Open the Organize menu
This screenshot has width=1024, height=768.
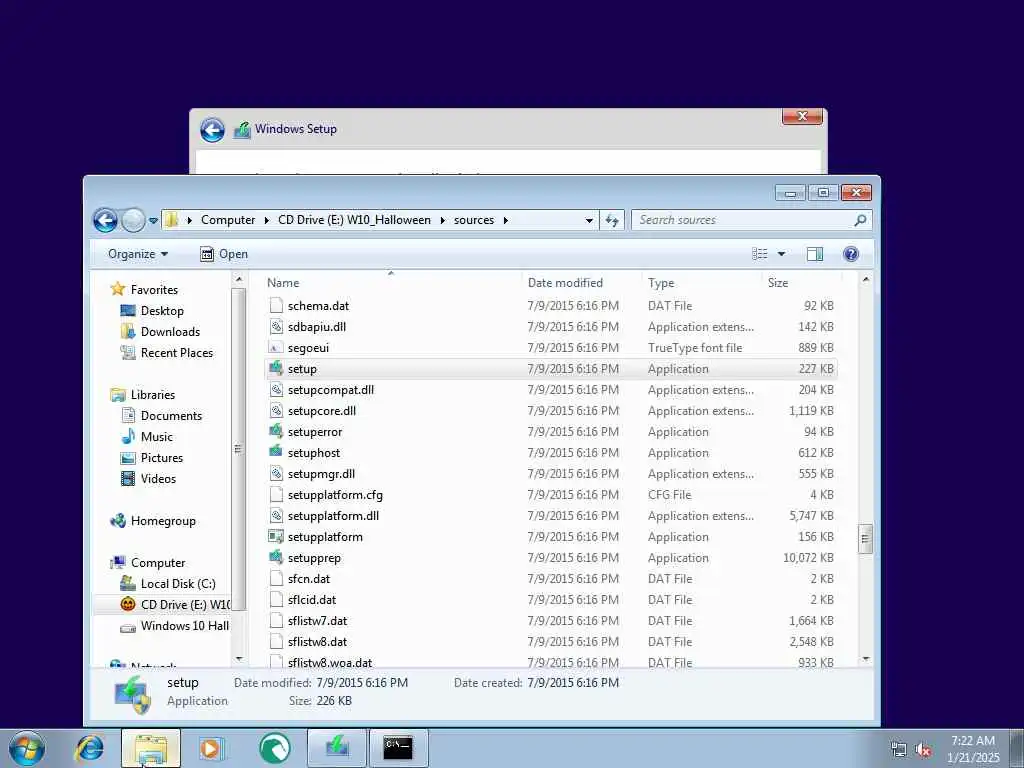(138, 254)
